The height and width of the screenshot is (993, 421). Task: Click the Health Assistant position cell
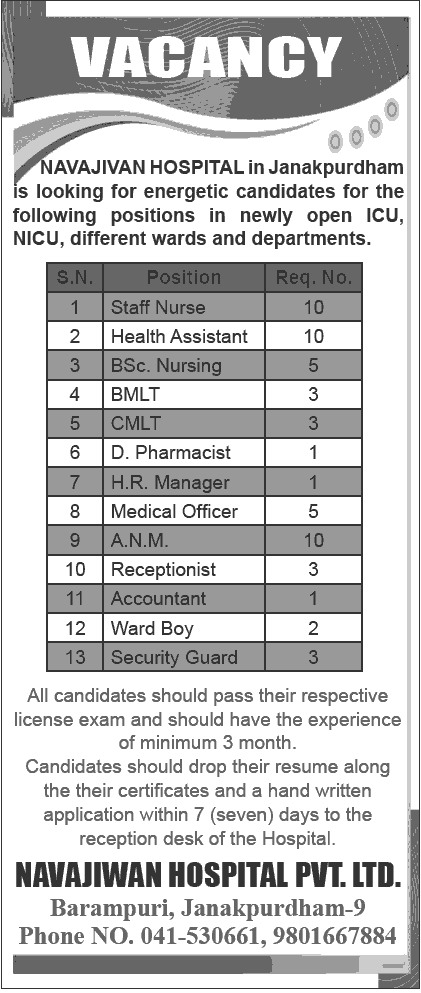184,336
